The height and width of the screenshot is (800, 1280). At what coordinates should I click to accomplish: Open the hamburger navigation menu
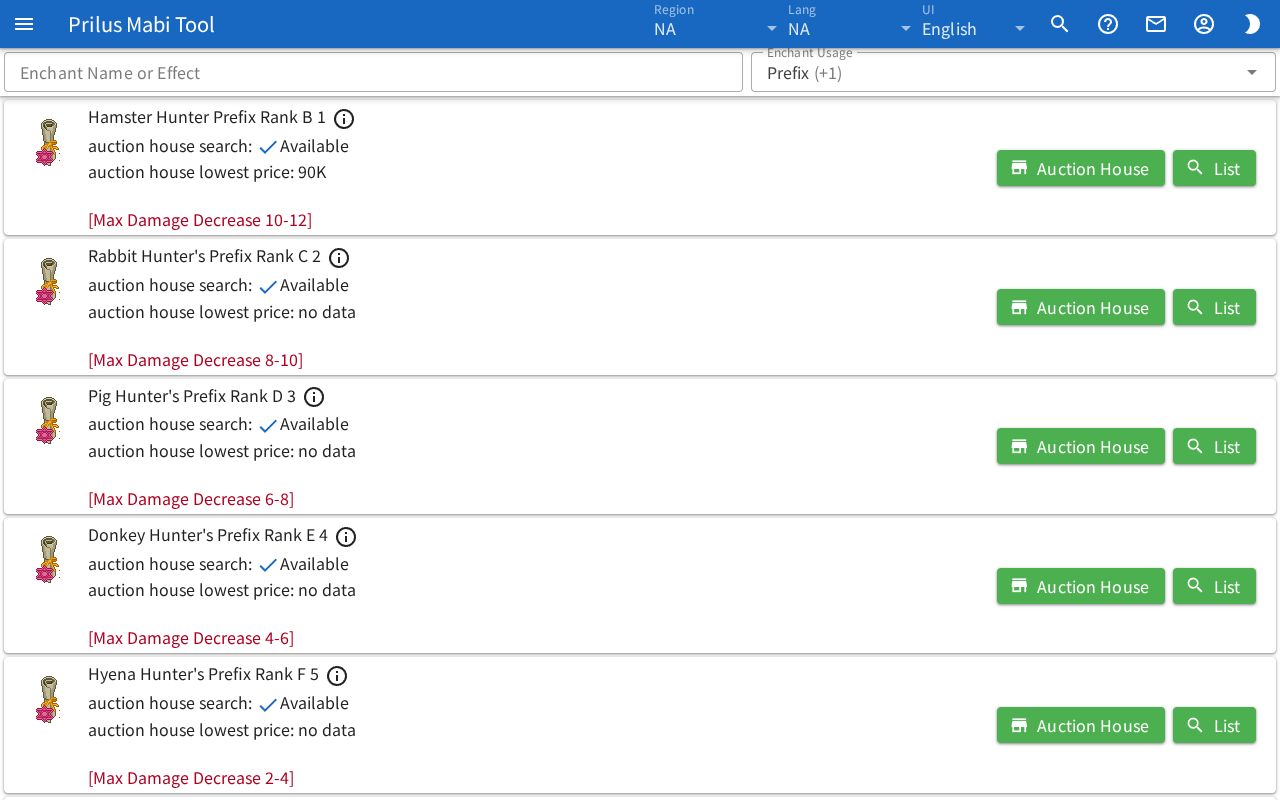click(24, 24)
